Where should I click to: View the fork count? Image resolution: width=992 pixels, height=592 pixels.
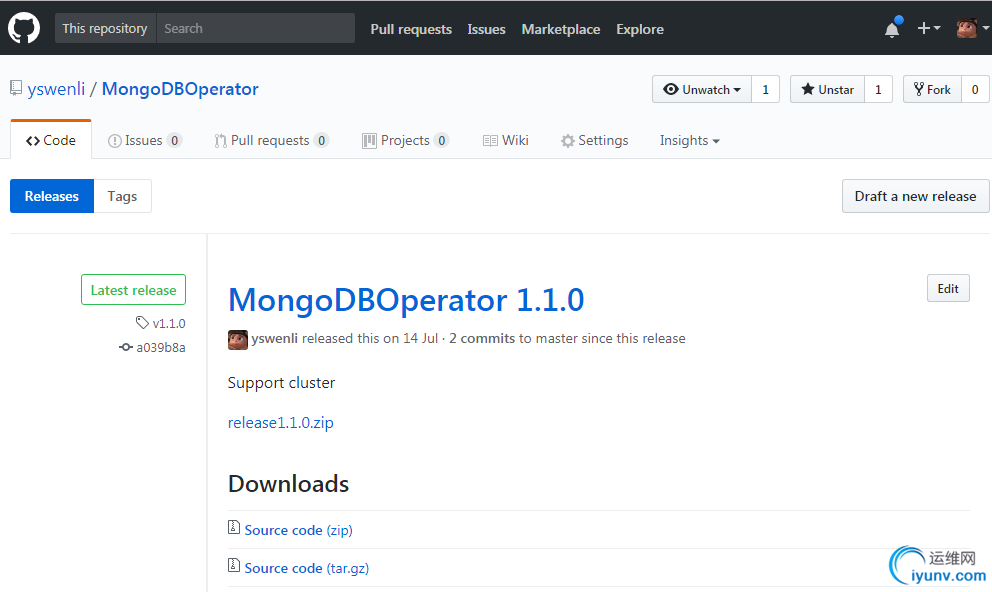(975, 90)
